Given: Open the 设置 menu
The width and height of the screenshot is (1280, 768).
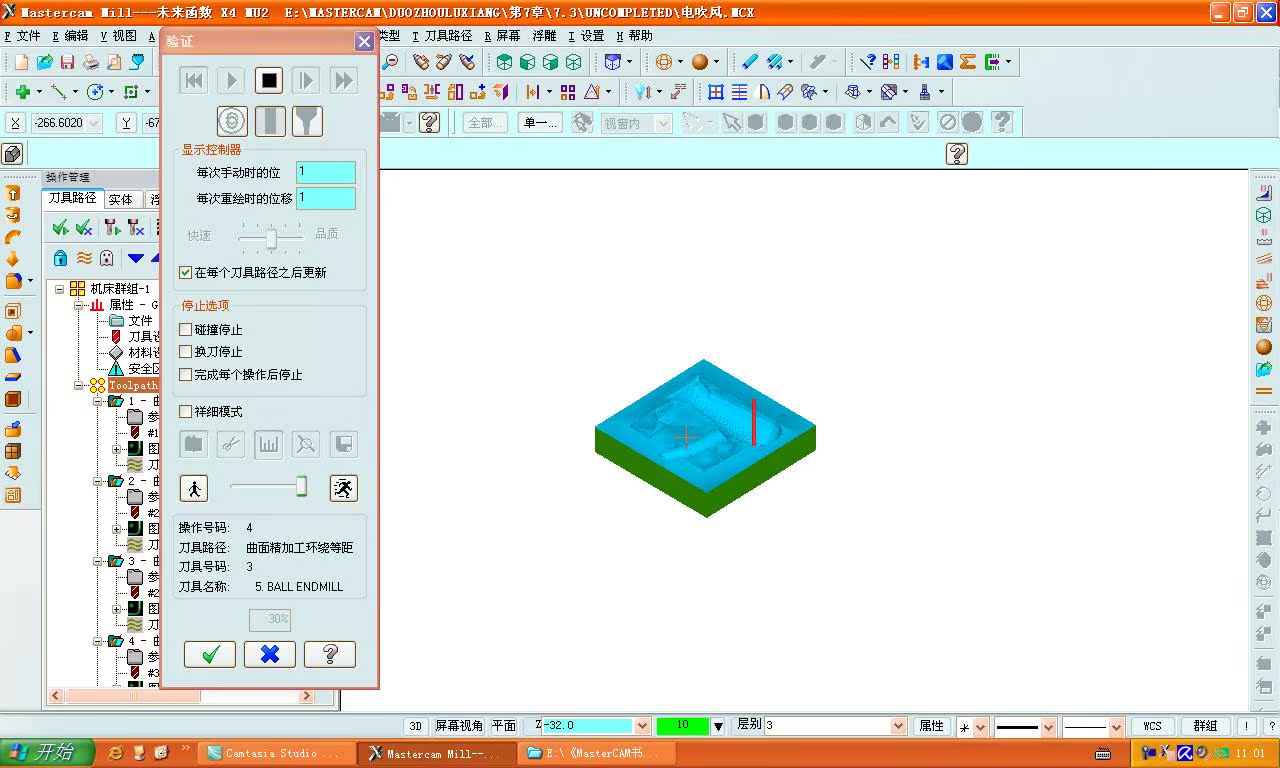Looking at the screenshot, I should tap(586, 36).
